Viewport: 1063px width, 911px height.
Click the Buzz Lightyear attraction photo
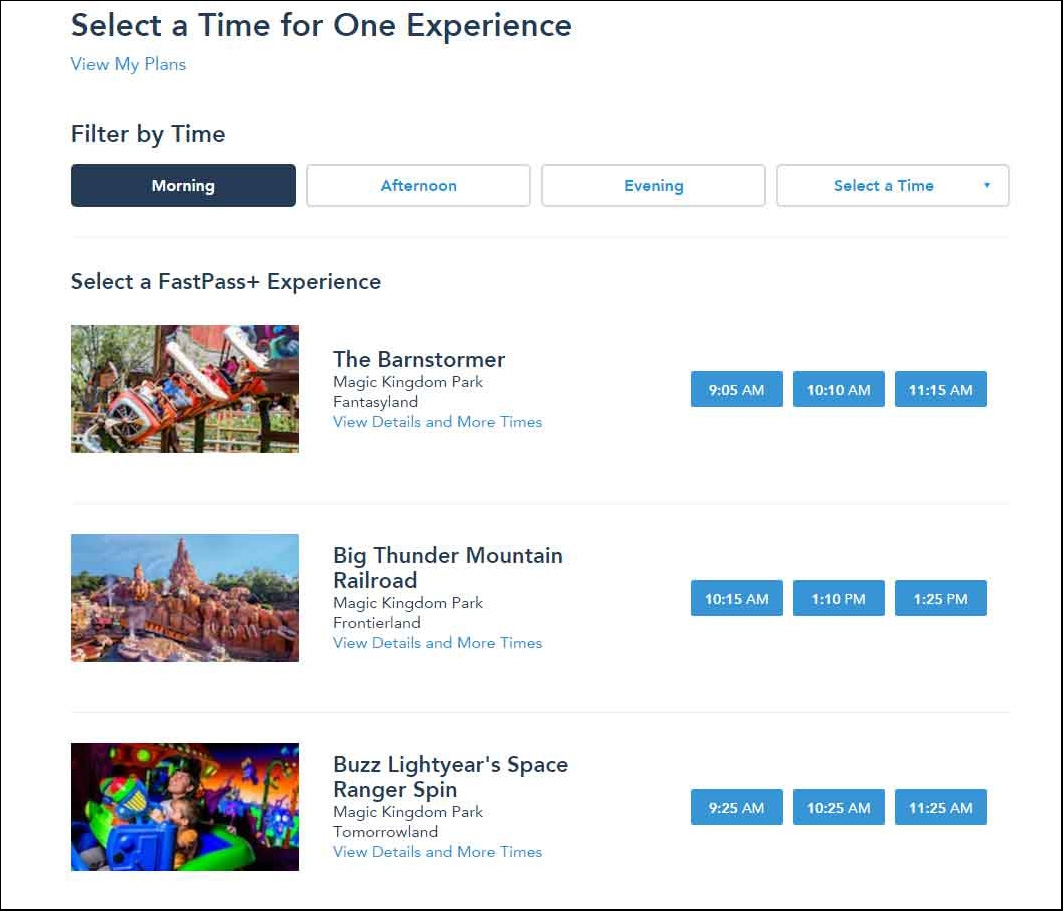click(184, 806)
